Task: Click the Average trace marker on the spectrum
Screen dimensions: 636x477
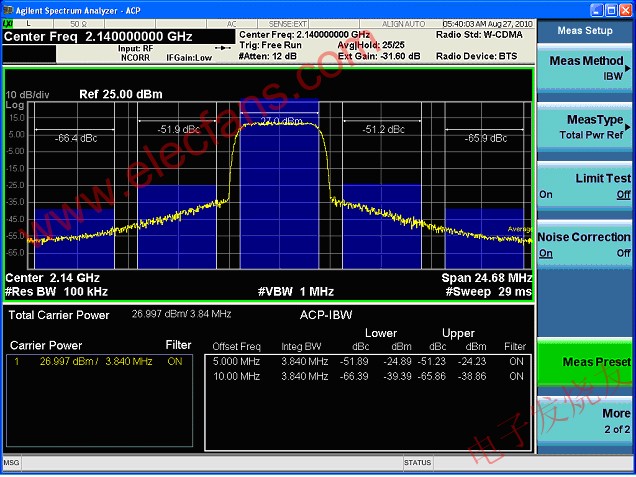Action: [520, 229]
